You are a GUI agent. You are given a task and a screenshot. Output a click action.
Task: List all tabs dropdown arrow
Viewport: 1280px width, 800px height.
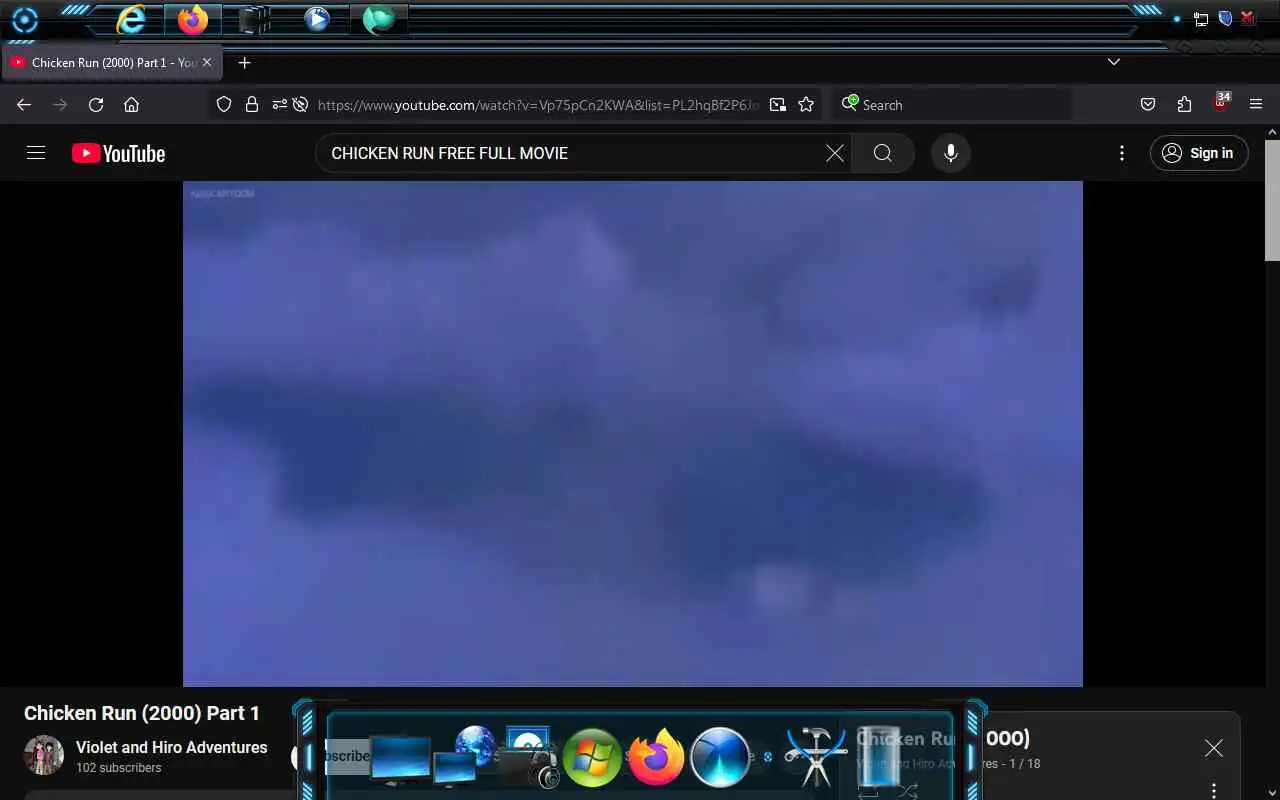point(1114,62)
